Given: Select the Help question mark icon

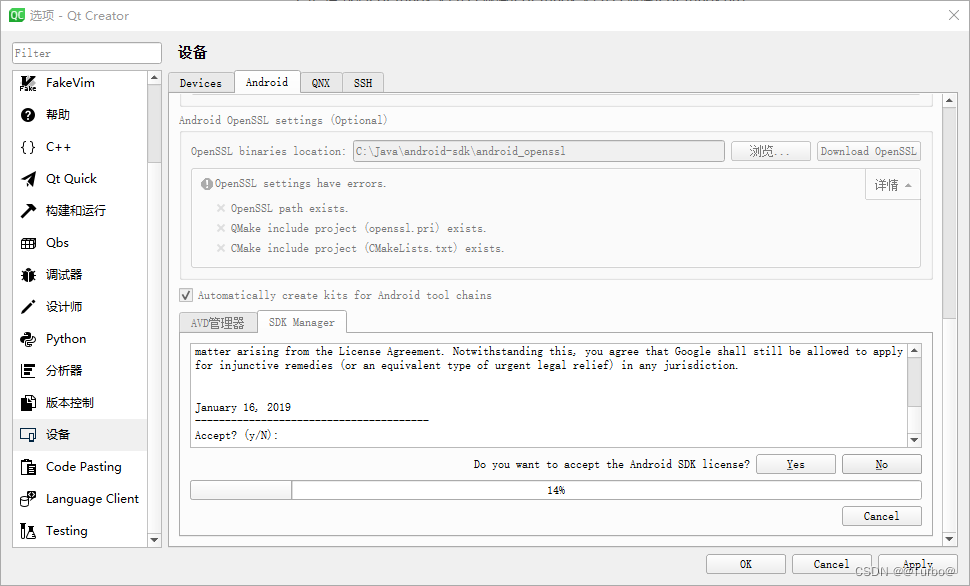Looking at the screenshot, I should 28,115.
